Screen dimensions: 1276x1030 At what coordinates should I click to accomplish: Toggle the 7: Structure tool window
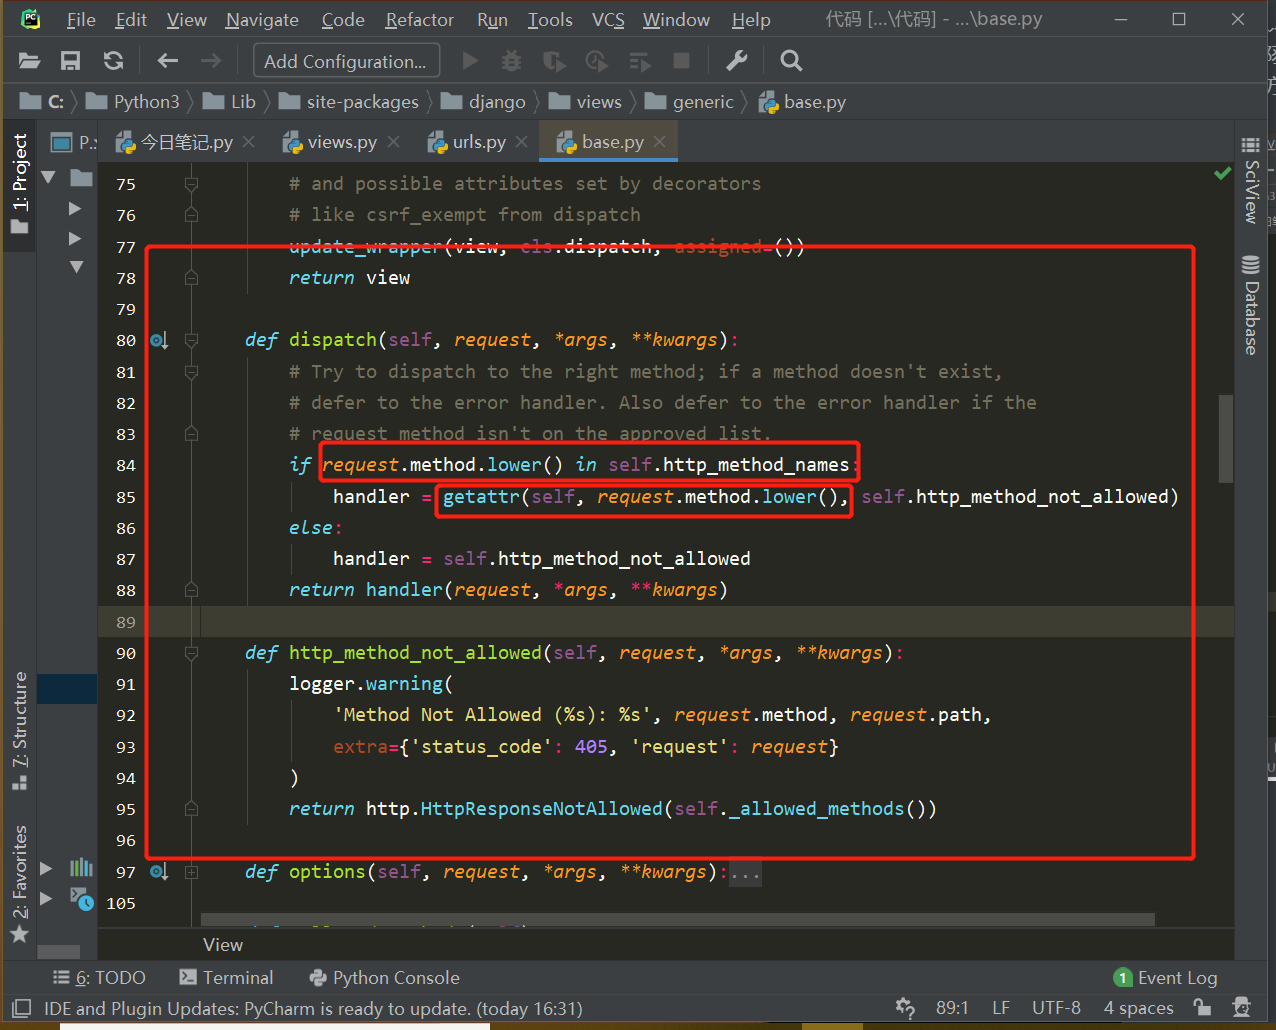pos(20,731)
